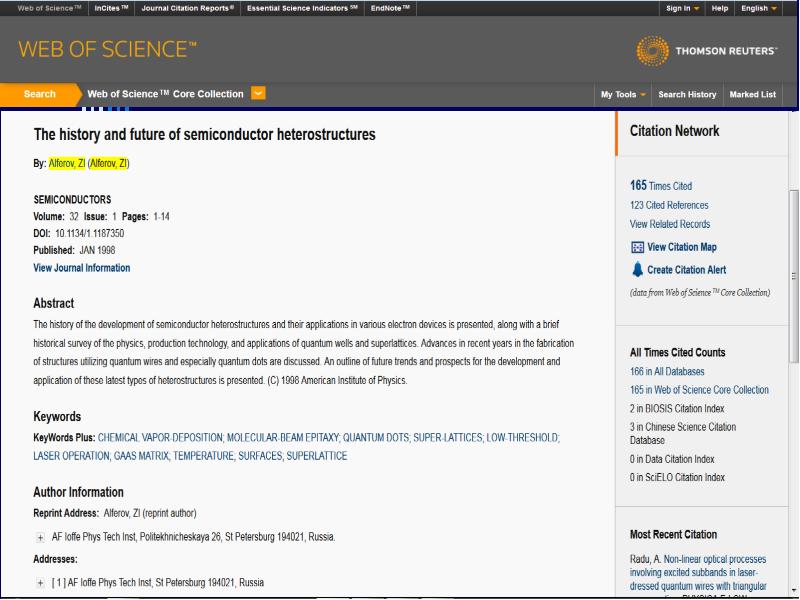Open the 123 Cited References link
Viewport: 800px width, 600px height.
[669, 205]
